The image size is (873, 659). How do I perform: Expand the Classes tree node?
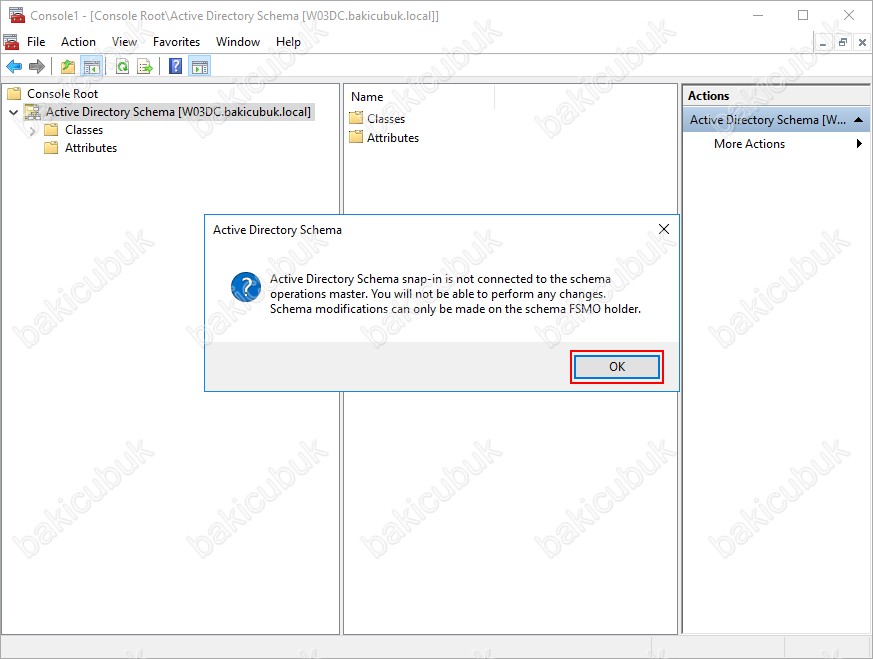click(x=32, y=130)
